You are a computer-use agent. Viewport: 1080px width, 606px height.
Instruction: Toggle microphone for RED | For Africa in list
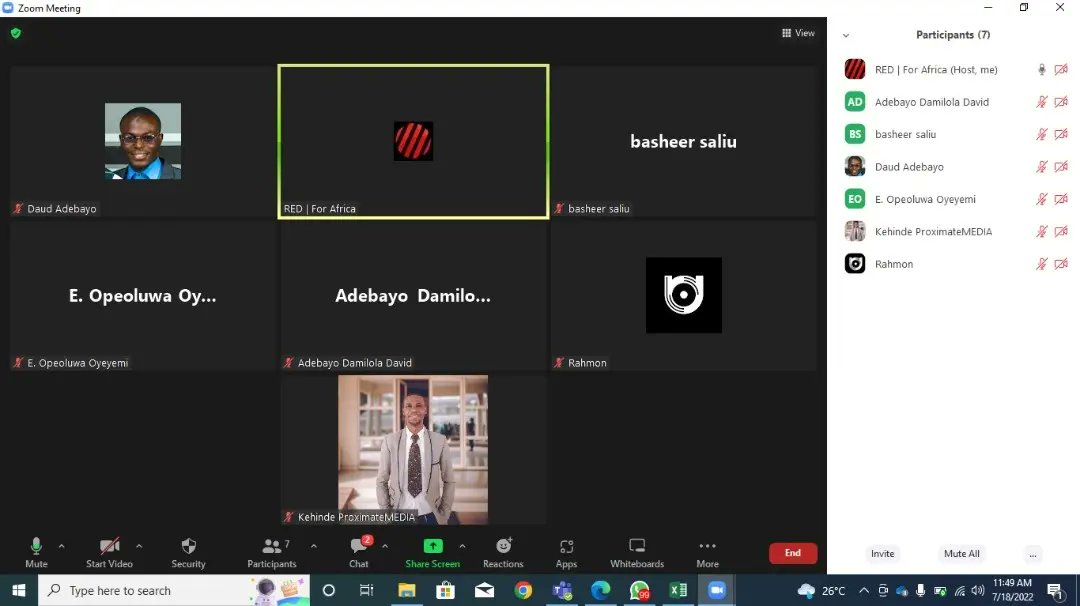pos(1041,70)
